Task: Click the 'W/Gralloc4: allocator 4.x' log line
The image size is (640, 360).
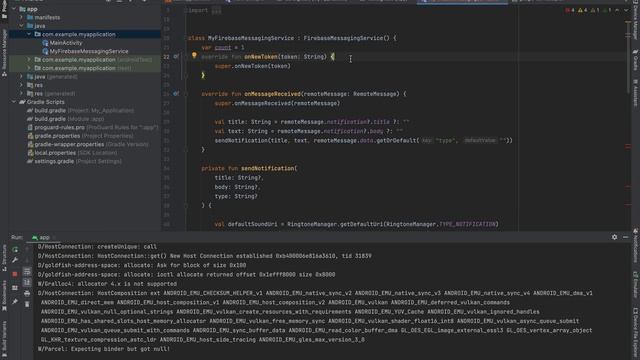Action: (107, 284)
